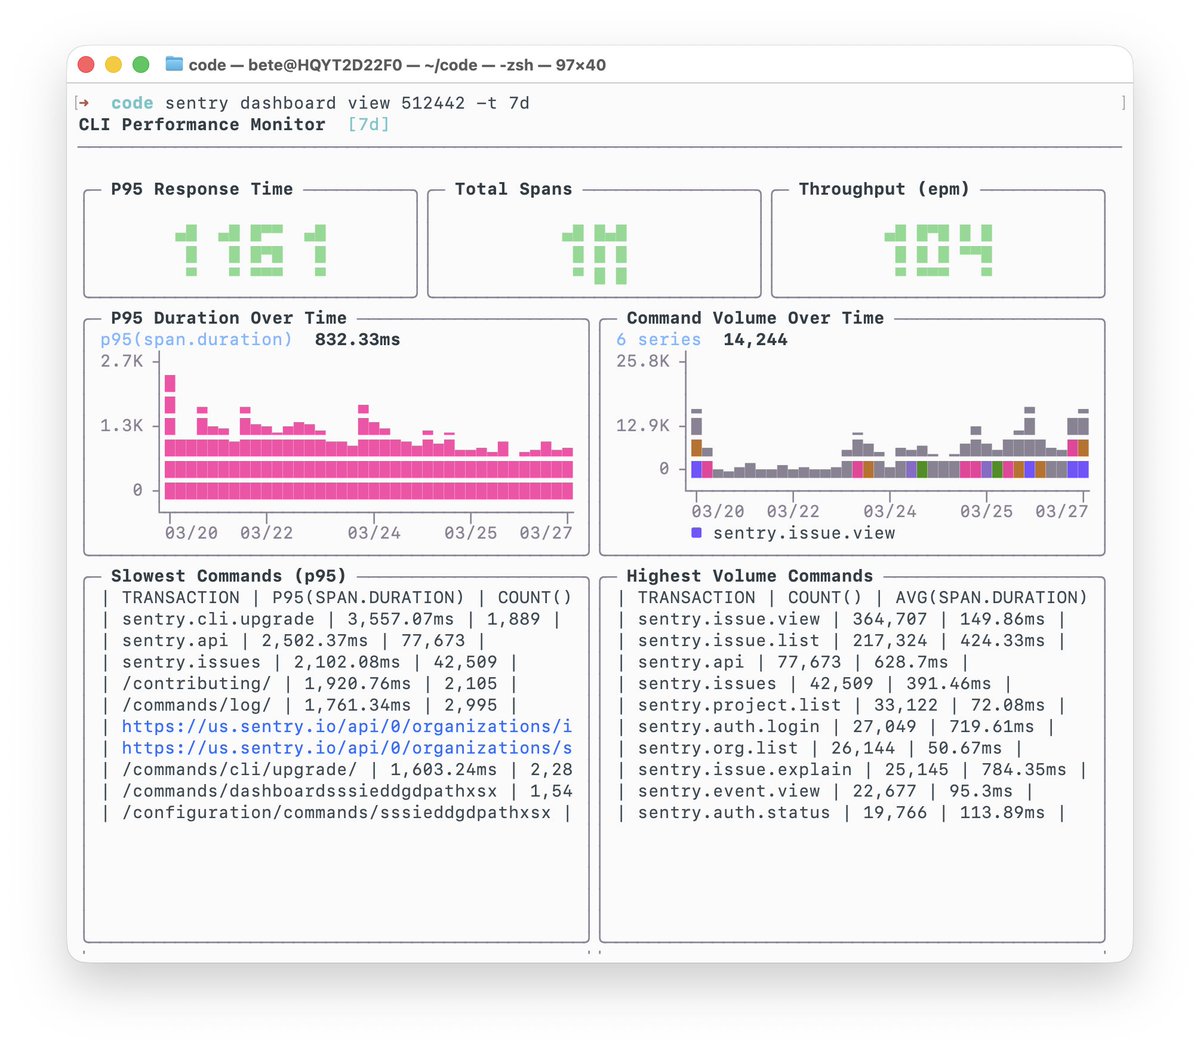Click the sentry.event.view row
The height and width of the screenshot is (1051, 1200).
825,791
